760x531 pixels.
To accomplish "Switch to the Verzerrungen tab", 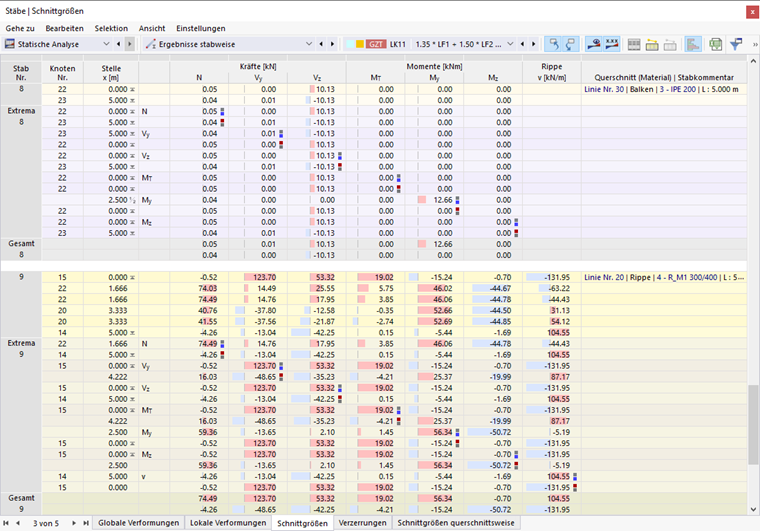I will click(363, 523).
